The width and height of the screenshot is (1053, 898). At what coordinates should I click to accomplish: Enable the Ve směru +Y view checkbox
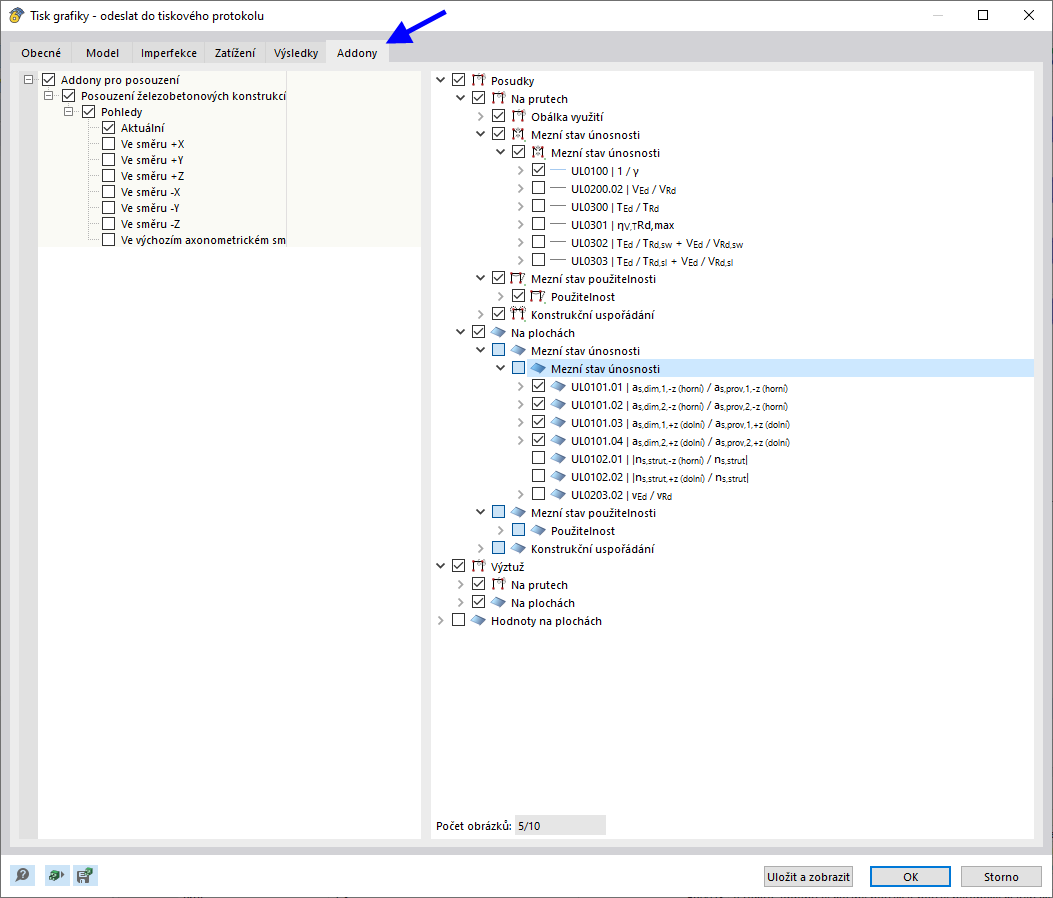108,160
